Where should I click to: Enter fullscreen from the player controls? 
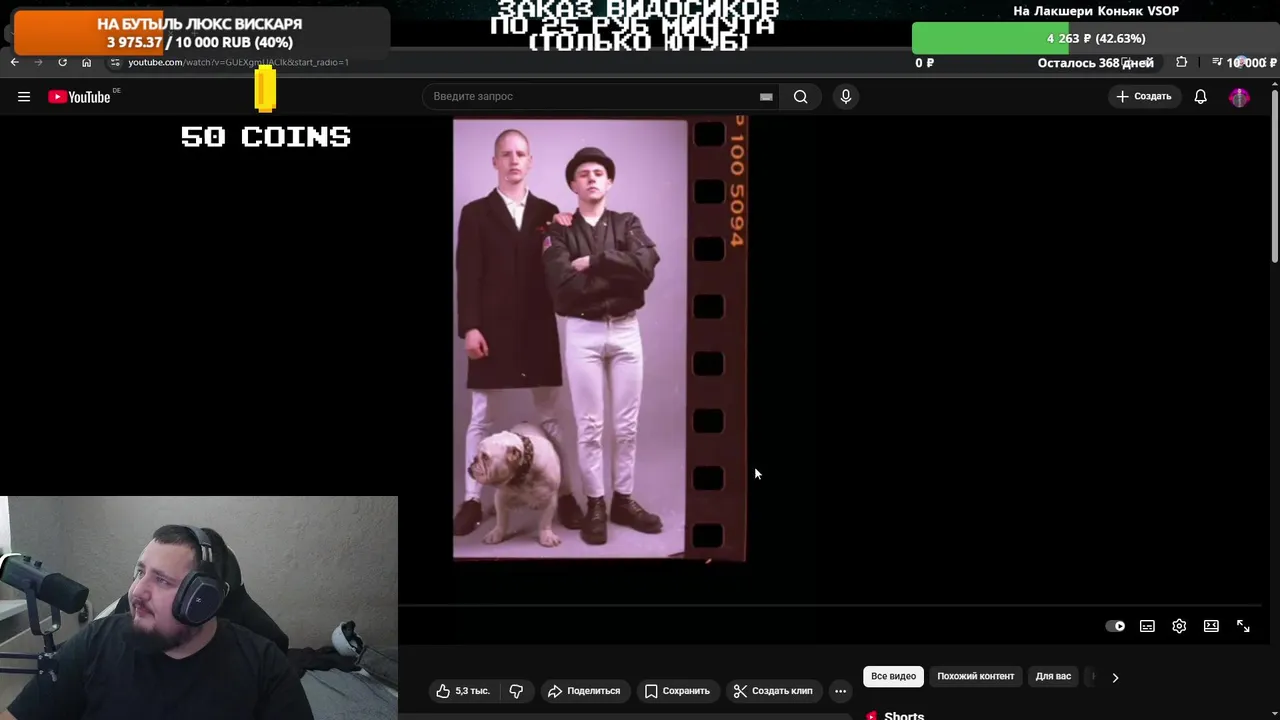tap(1243, 626)
